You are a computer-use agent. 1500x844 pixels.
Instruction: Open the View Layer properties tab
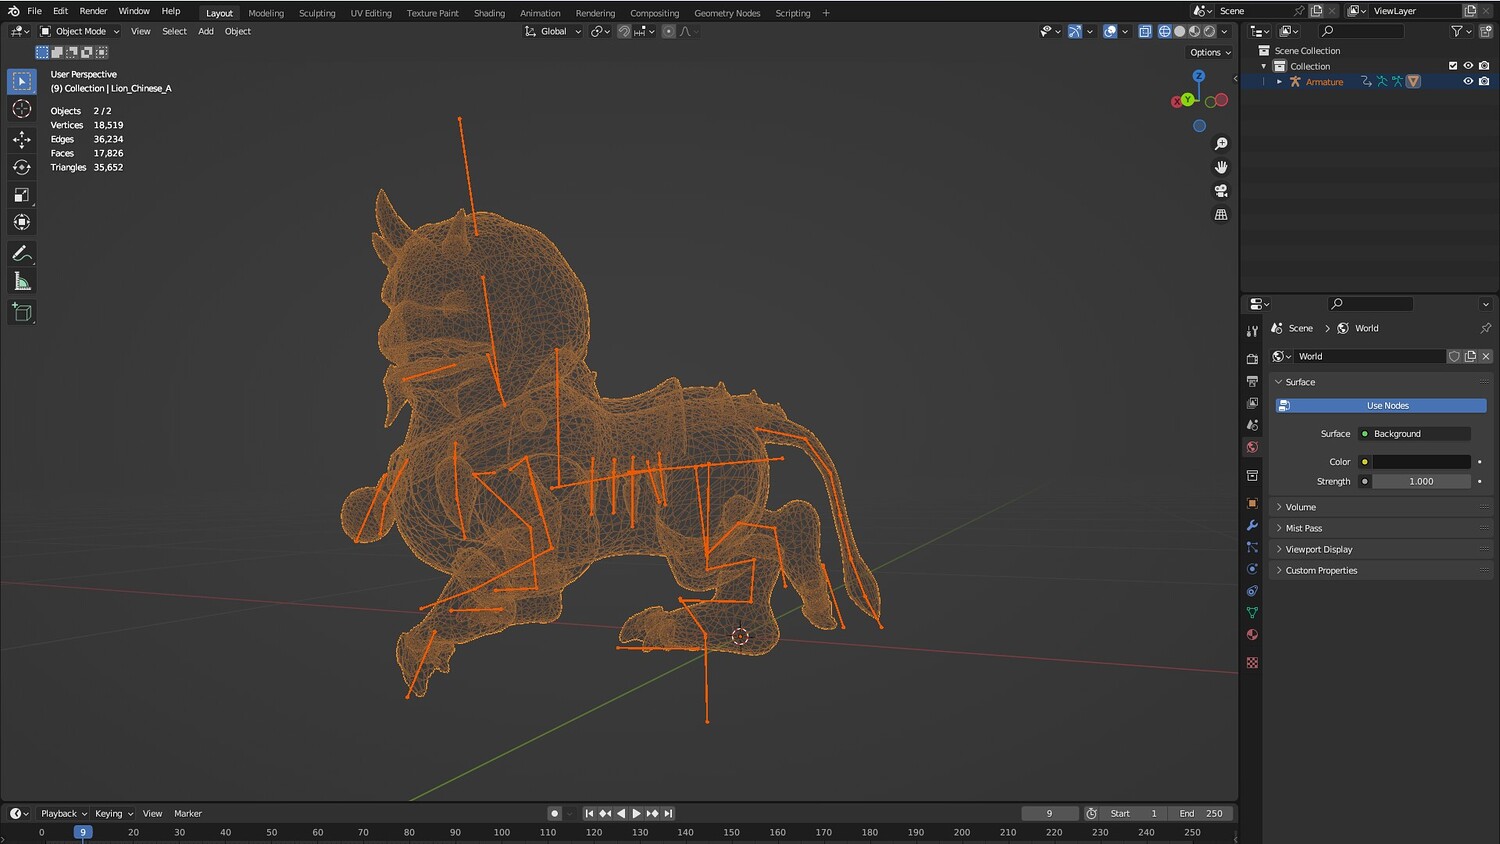coord(1252,403)
